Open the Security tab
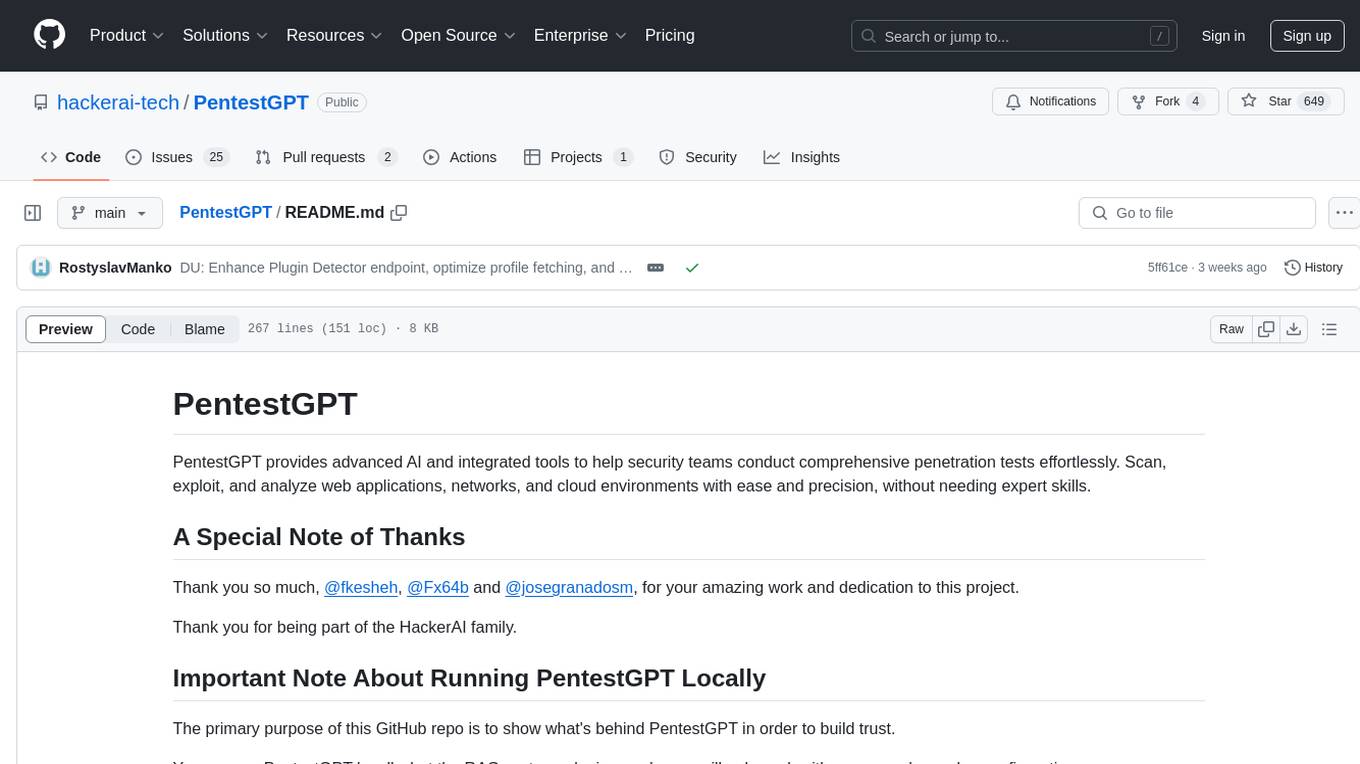1360x764 pixels. tap(698, 157)
